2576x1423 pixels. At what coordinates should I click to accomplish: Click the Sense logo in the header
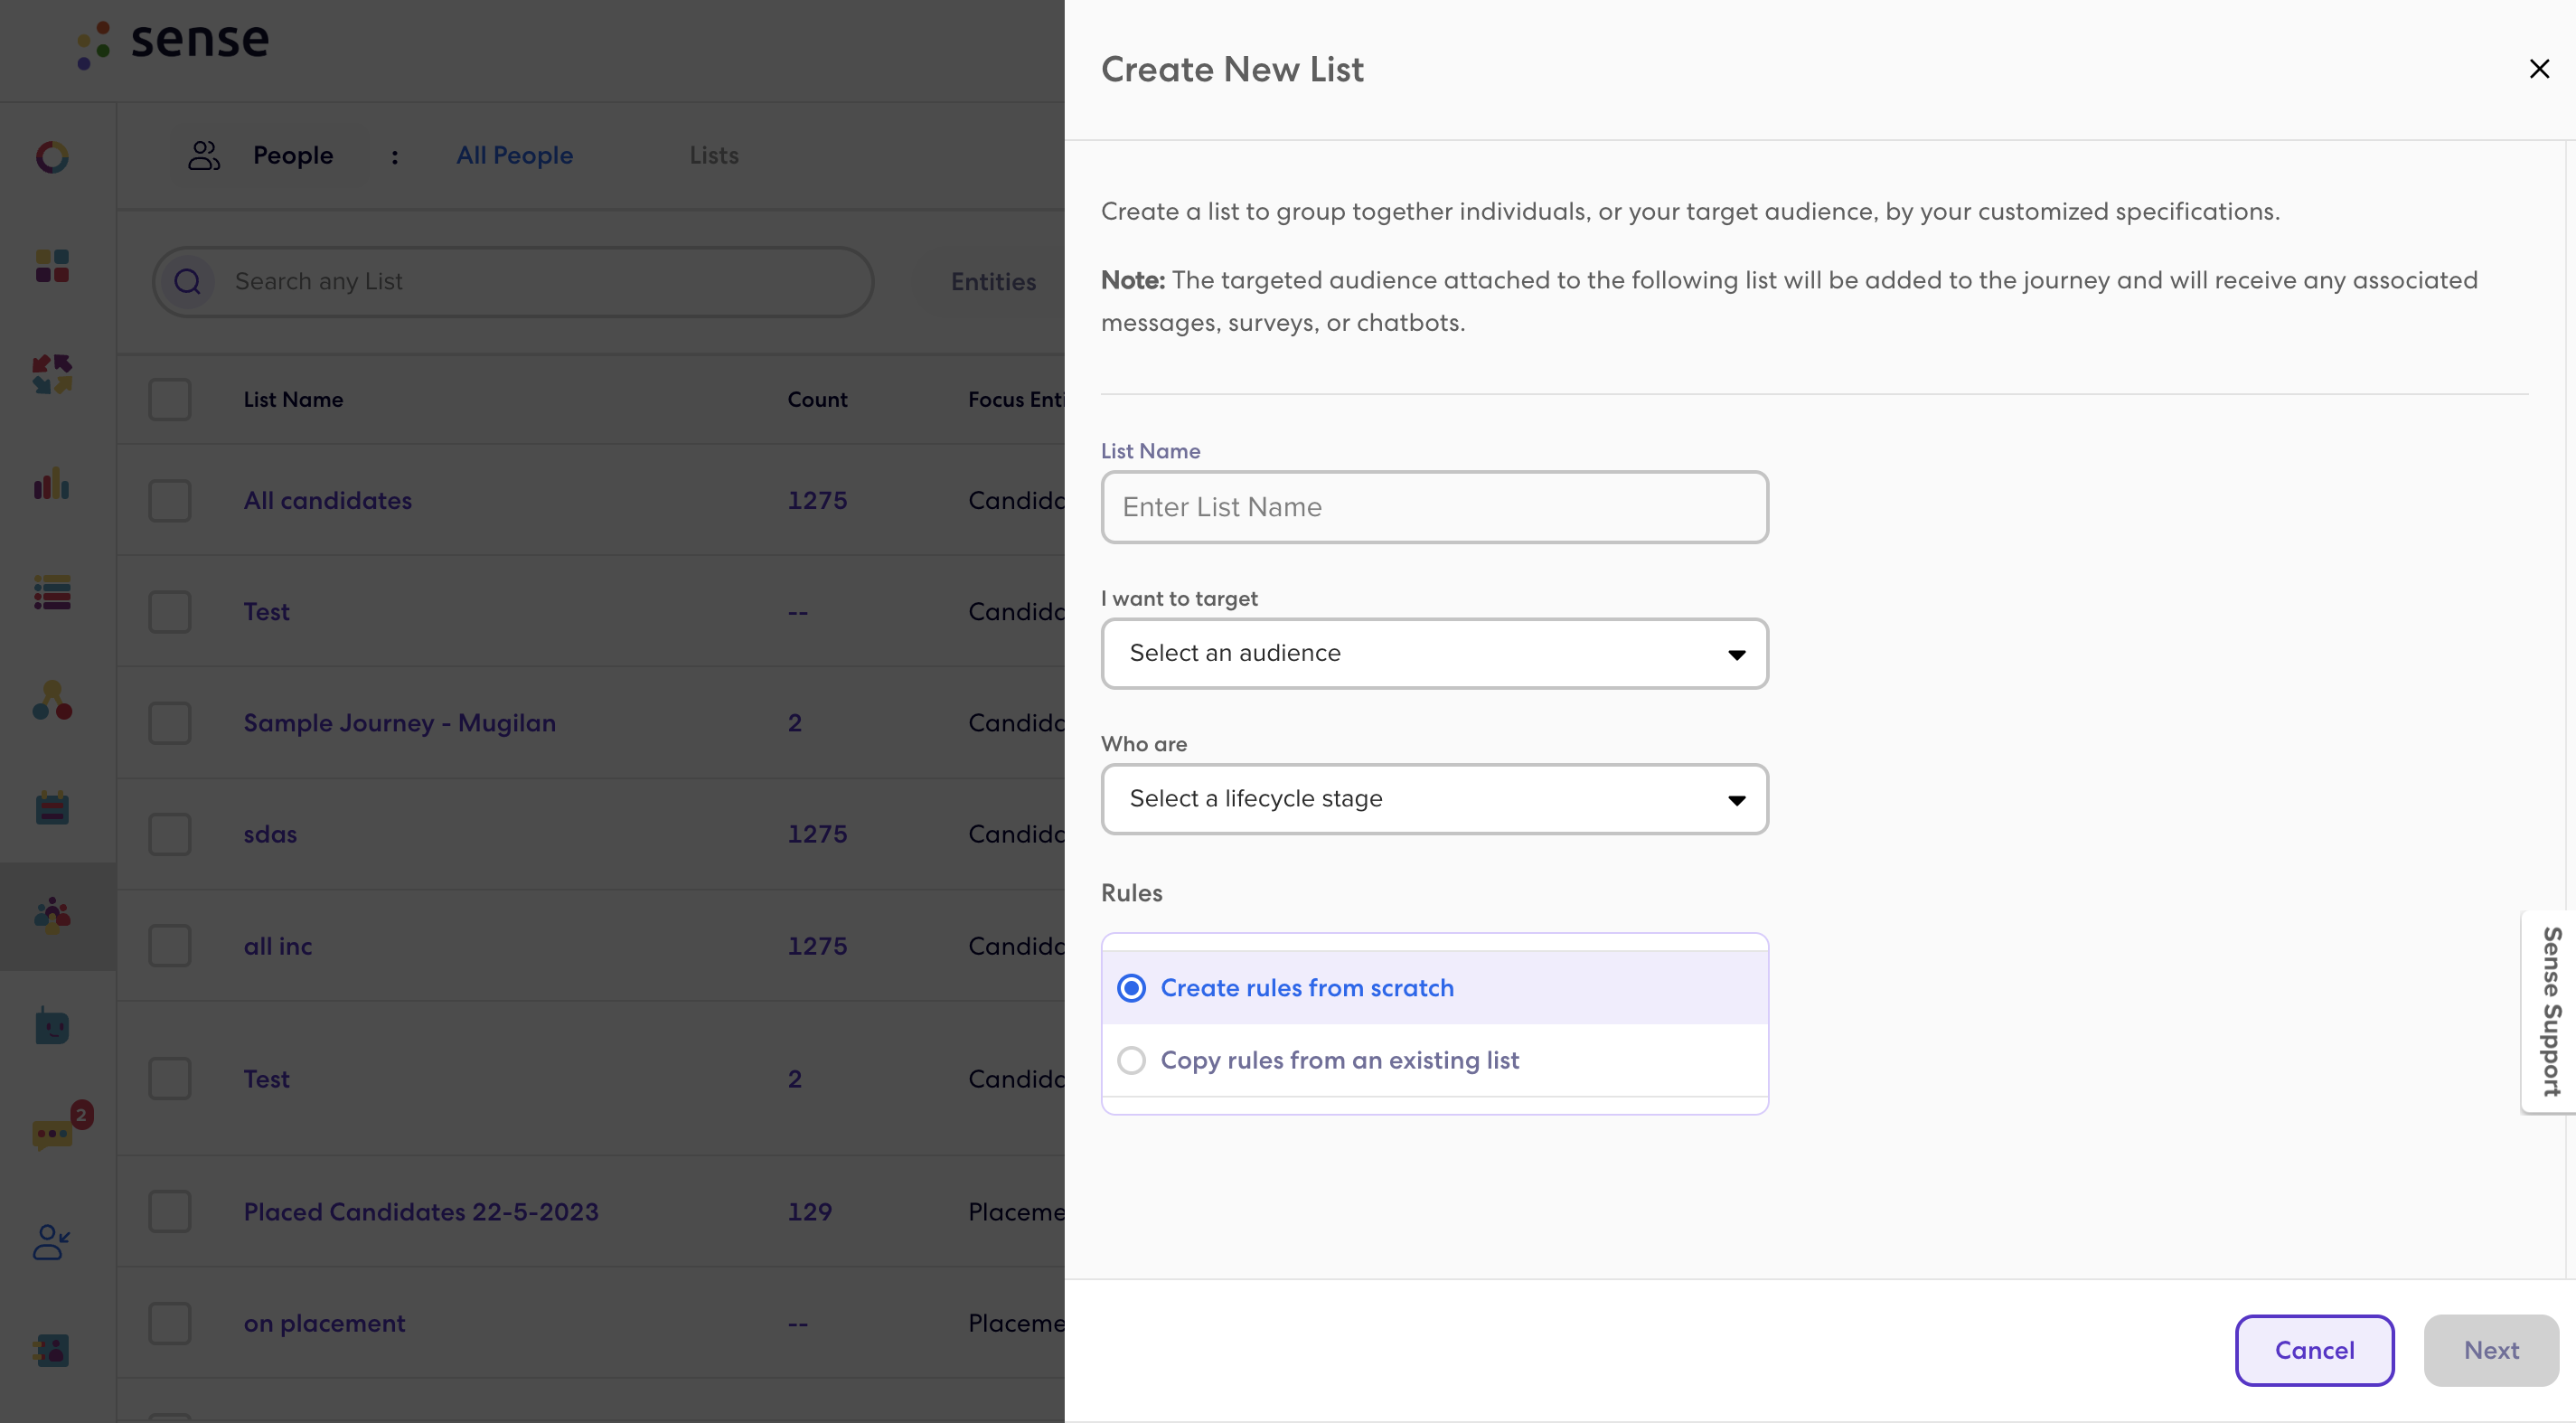click(173, 43)
